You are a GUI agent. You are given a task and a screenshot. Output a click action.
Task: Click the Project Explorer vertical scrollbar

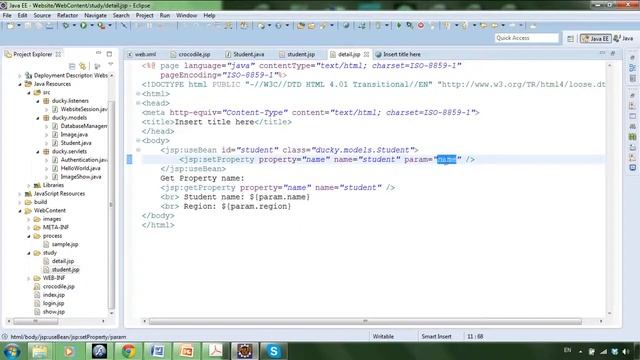pyautogui.click(x=111, y=204)
